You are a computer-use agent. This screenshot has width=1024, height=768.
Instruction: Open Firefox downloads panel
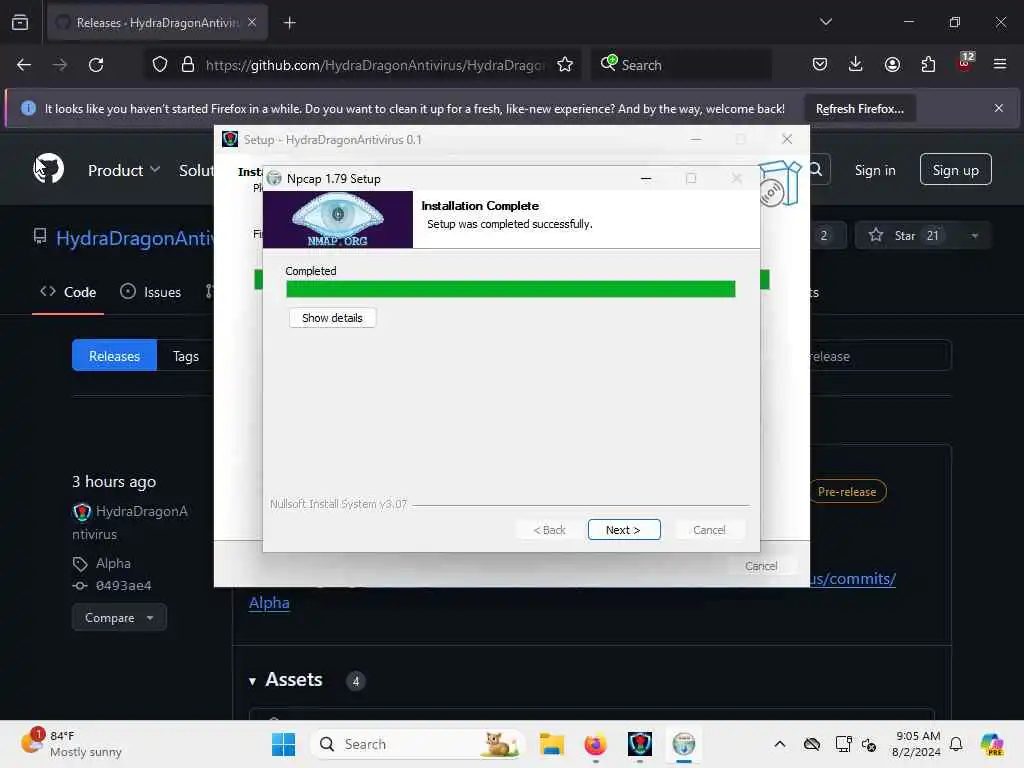point(856,65)
